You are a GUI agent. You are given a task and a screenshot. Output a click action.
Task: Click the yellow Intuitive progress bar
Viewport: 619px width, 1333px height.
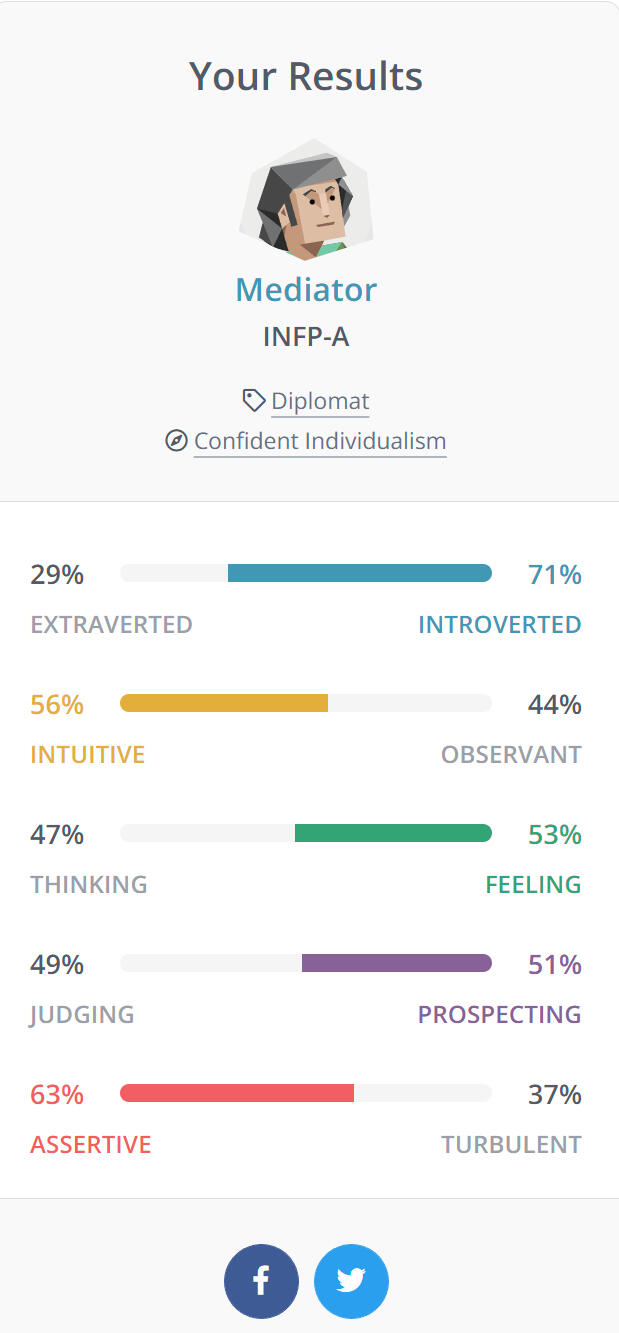click(224, 703)
